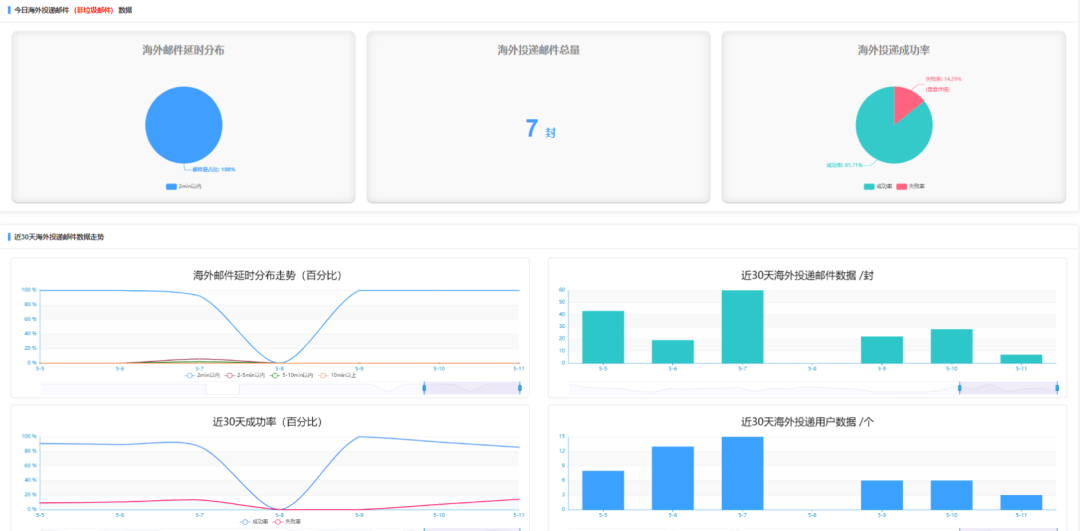1080x531 pixels.
Task: Click the 近30天成功率（百分比） chart title
Action: [268, 421]
